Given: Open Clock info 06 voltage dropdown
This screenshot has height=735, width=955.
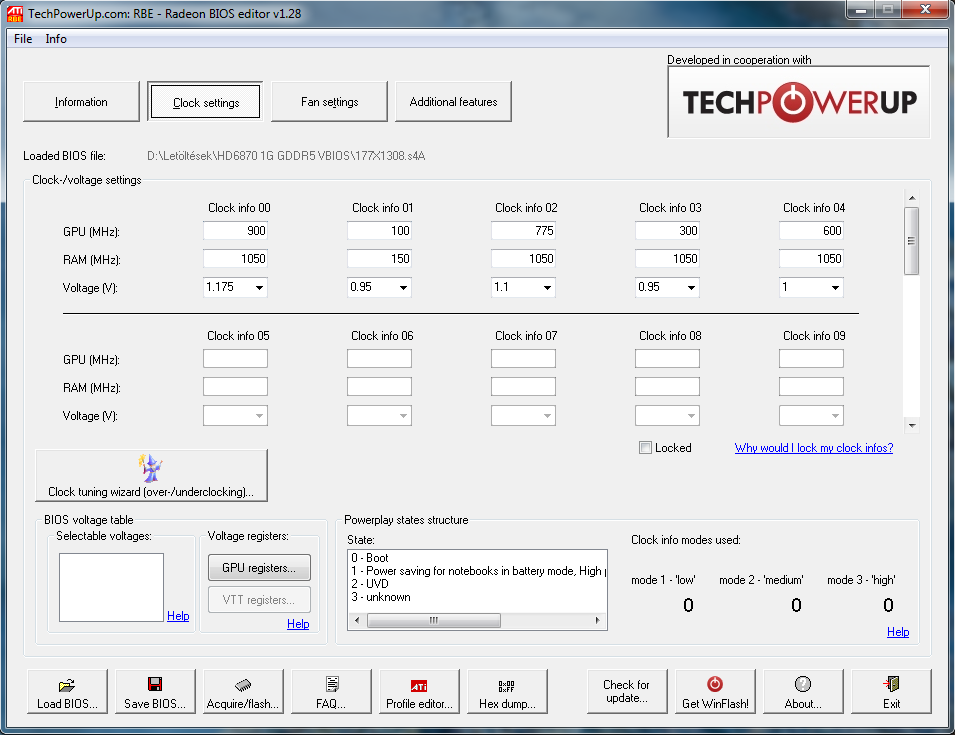Looking at the screenshot, I should click(403, 416).
